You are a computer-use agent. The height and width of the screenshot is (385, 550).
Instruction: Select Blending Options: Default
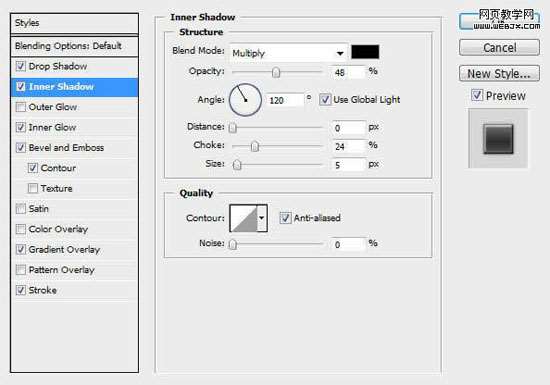tap(74, 46)
